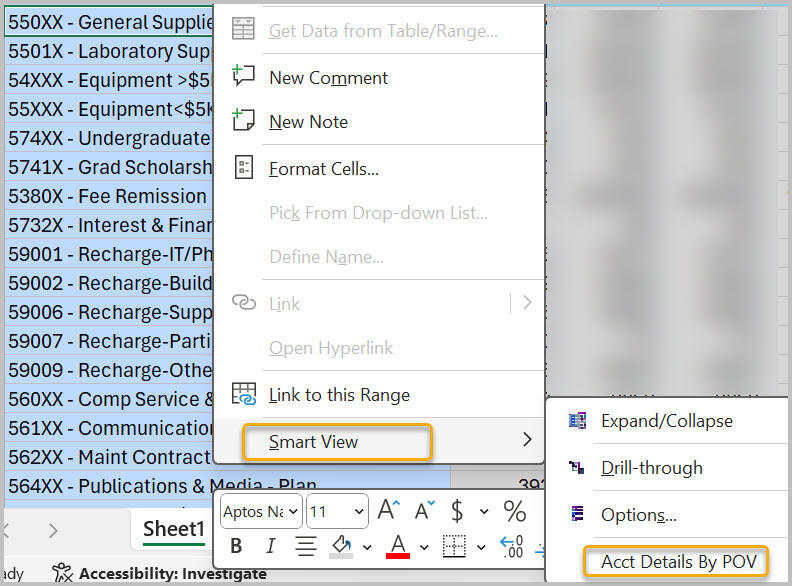Image resolution: width=792 pixels, height=586 pixels.
Task: Click the Drill-through icon
Action: 577,467
